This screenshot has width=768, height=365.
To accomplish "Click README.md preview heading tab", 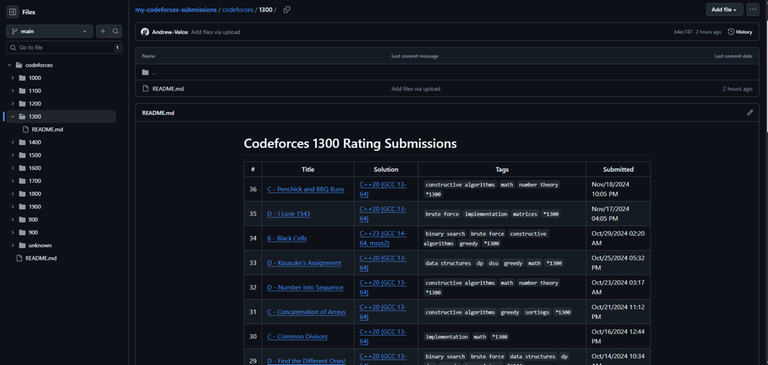I will click(x=158, y=113).
